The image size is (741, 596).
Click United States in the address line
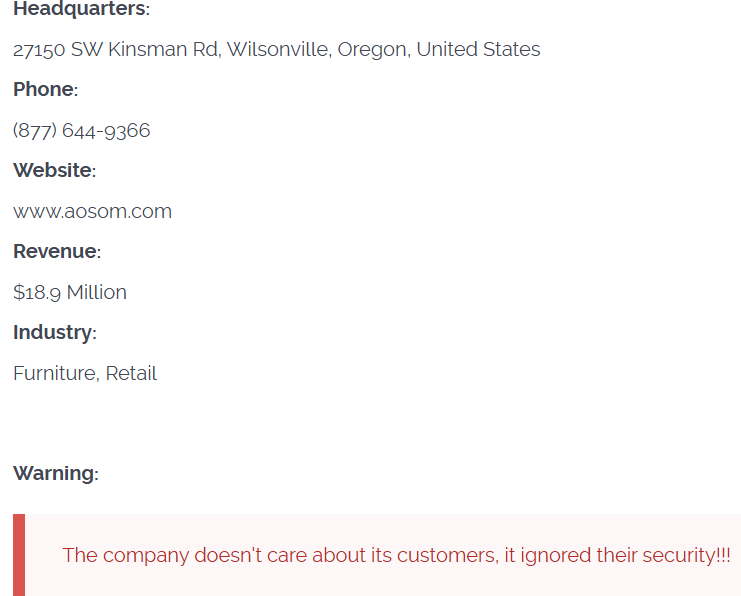tap(478, 49)
